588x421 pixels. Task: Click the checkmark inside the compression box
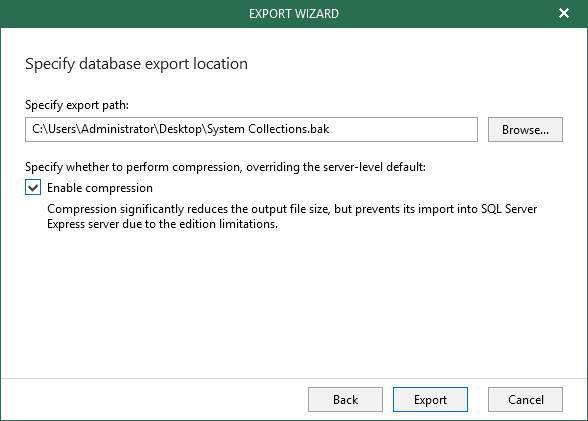(33, 187)
